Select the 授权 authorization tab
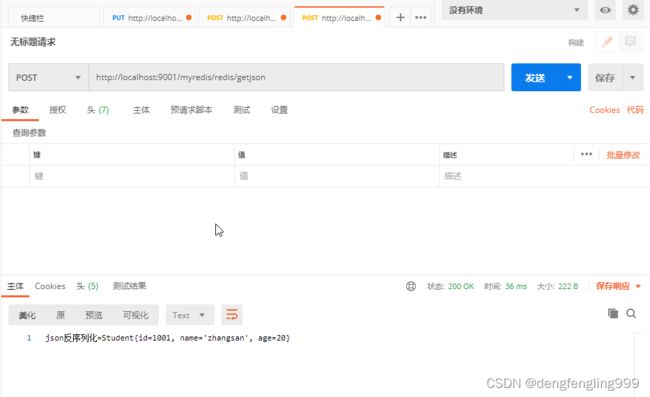Image resolution: width=650 pixels, height=397 pixels. tap(57, 110)
